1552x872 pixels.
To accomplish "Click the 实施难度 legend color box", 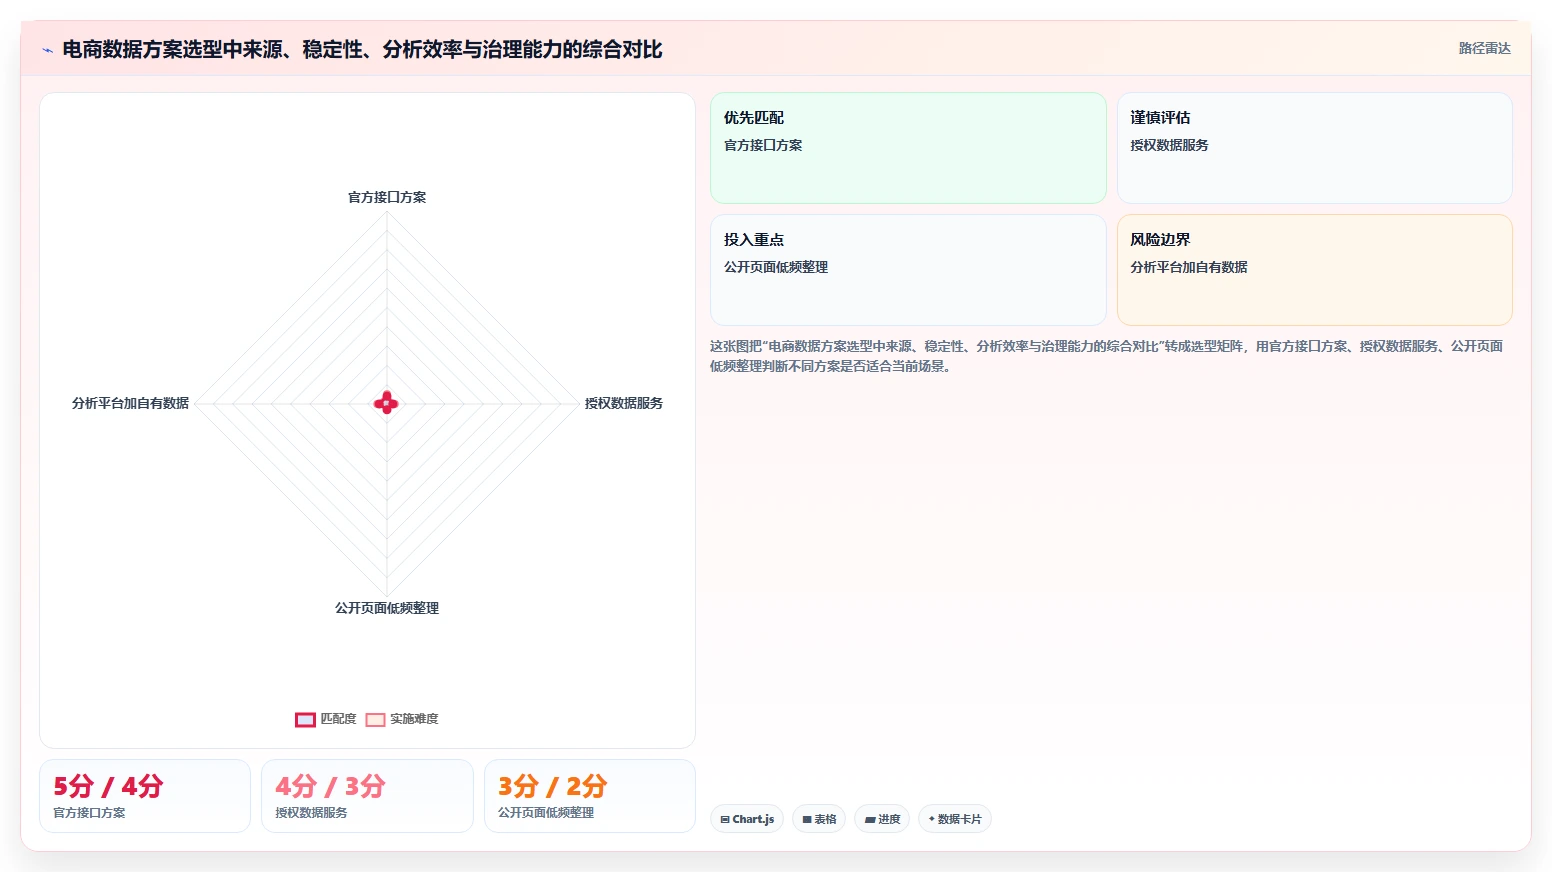I will coord(375,720).
